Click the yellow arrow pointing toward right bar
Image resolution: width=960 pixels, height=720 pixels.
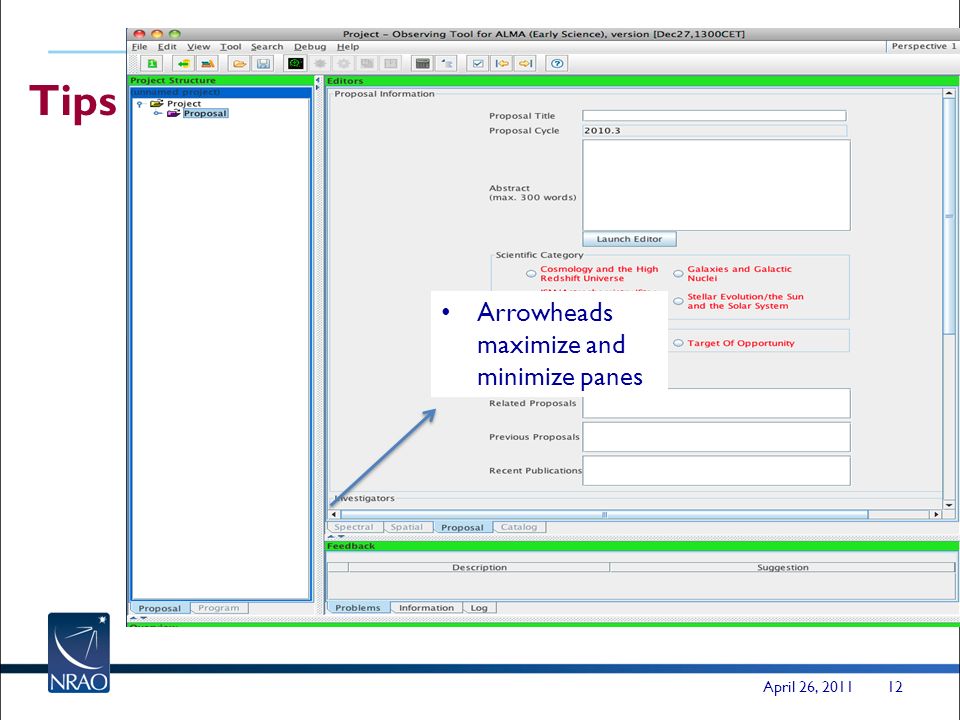coord(526,64)
